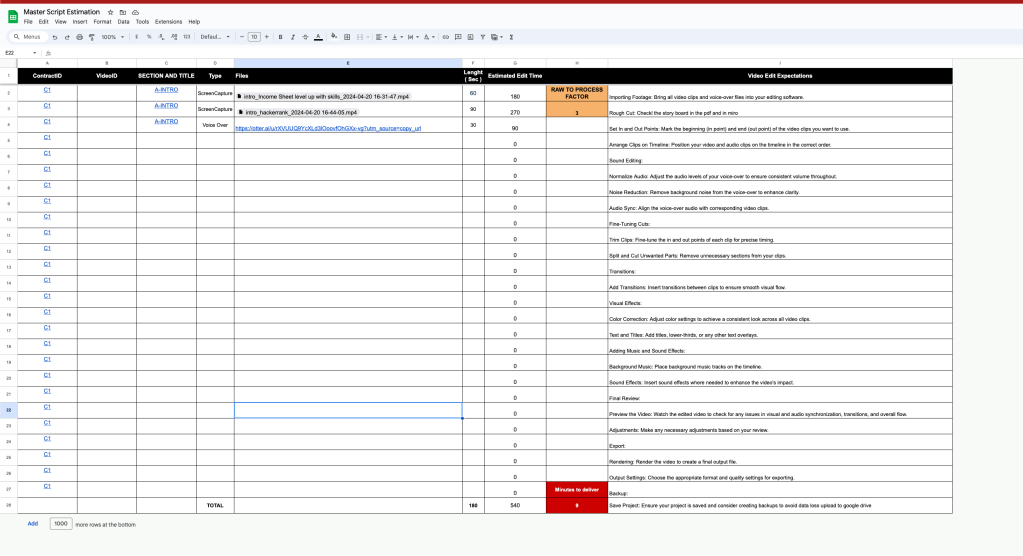Open the Format menu

coord(102,22)
